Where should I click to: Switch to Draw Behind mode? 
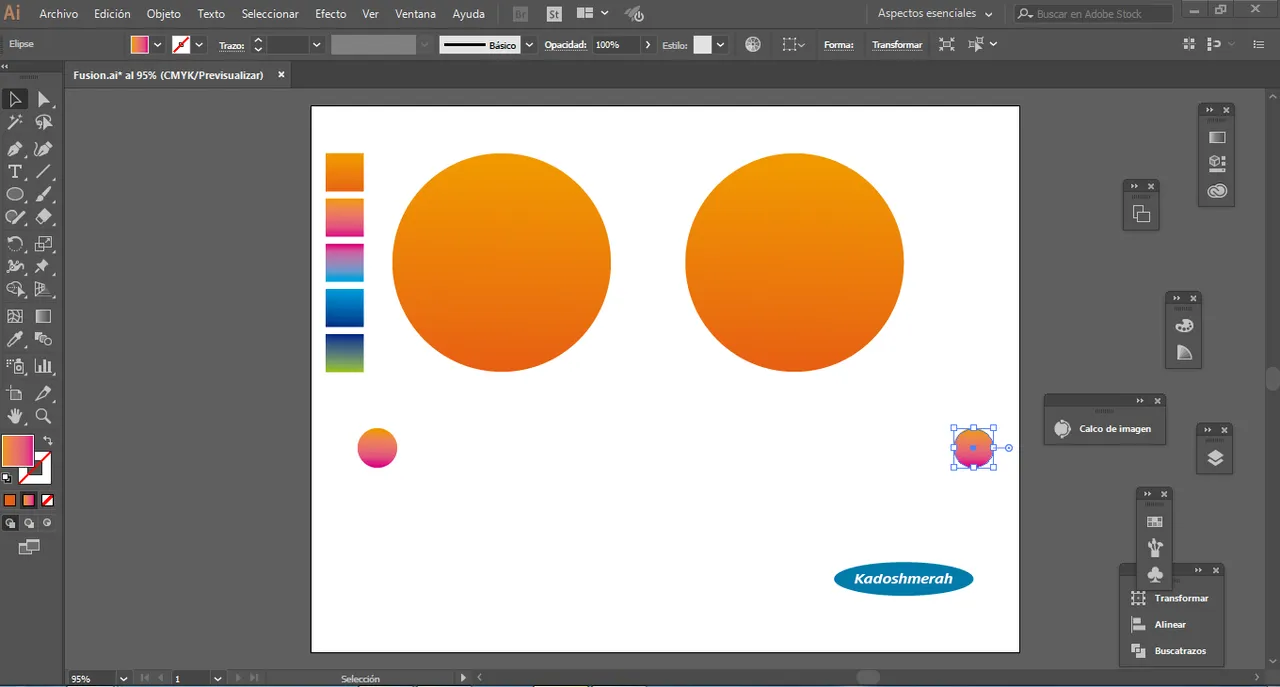29,523
